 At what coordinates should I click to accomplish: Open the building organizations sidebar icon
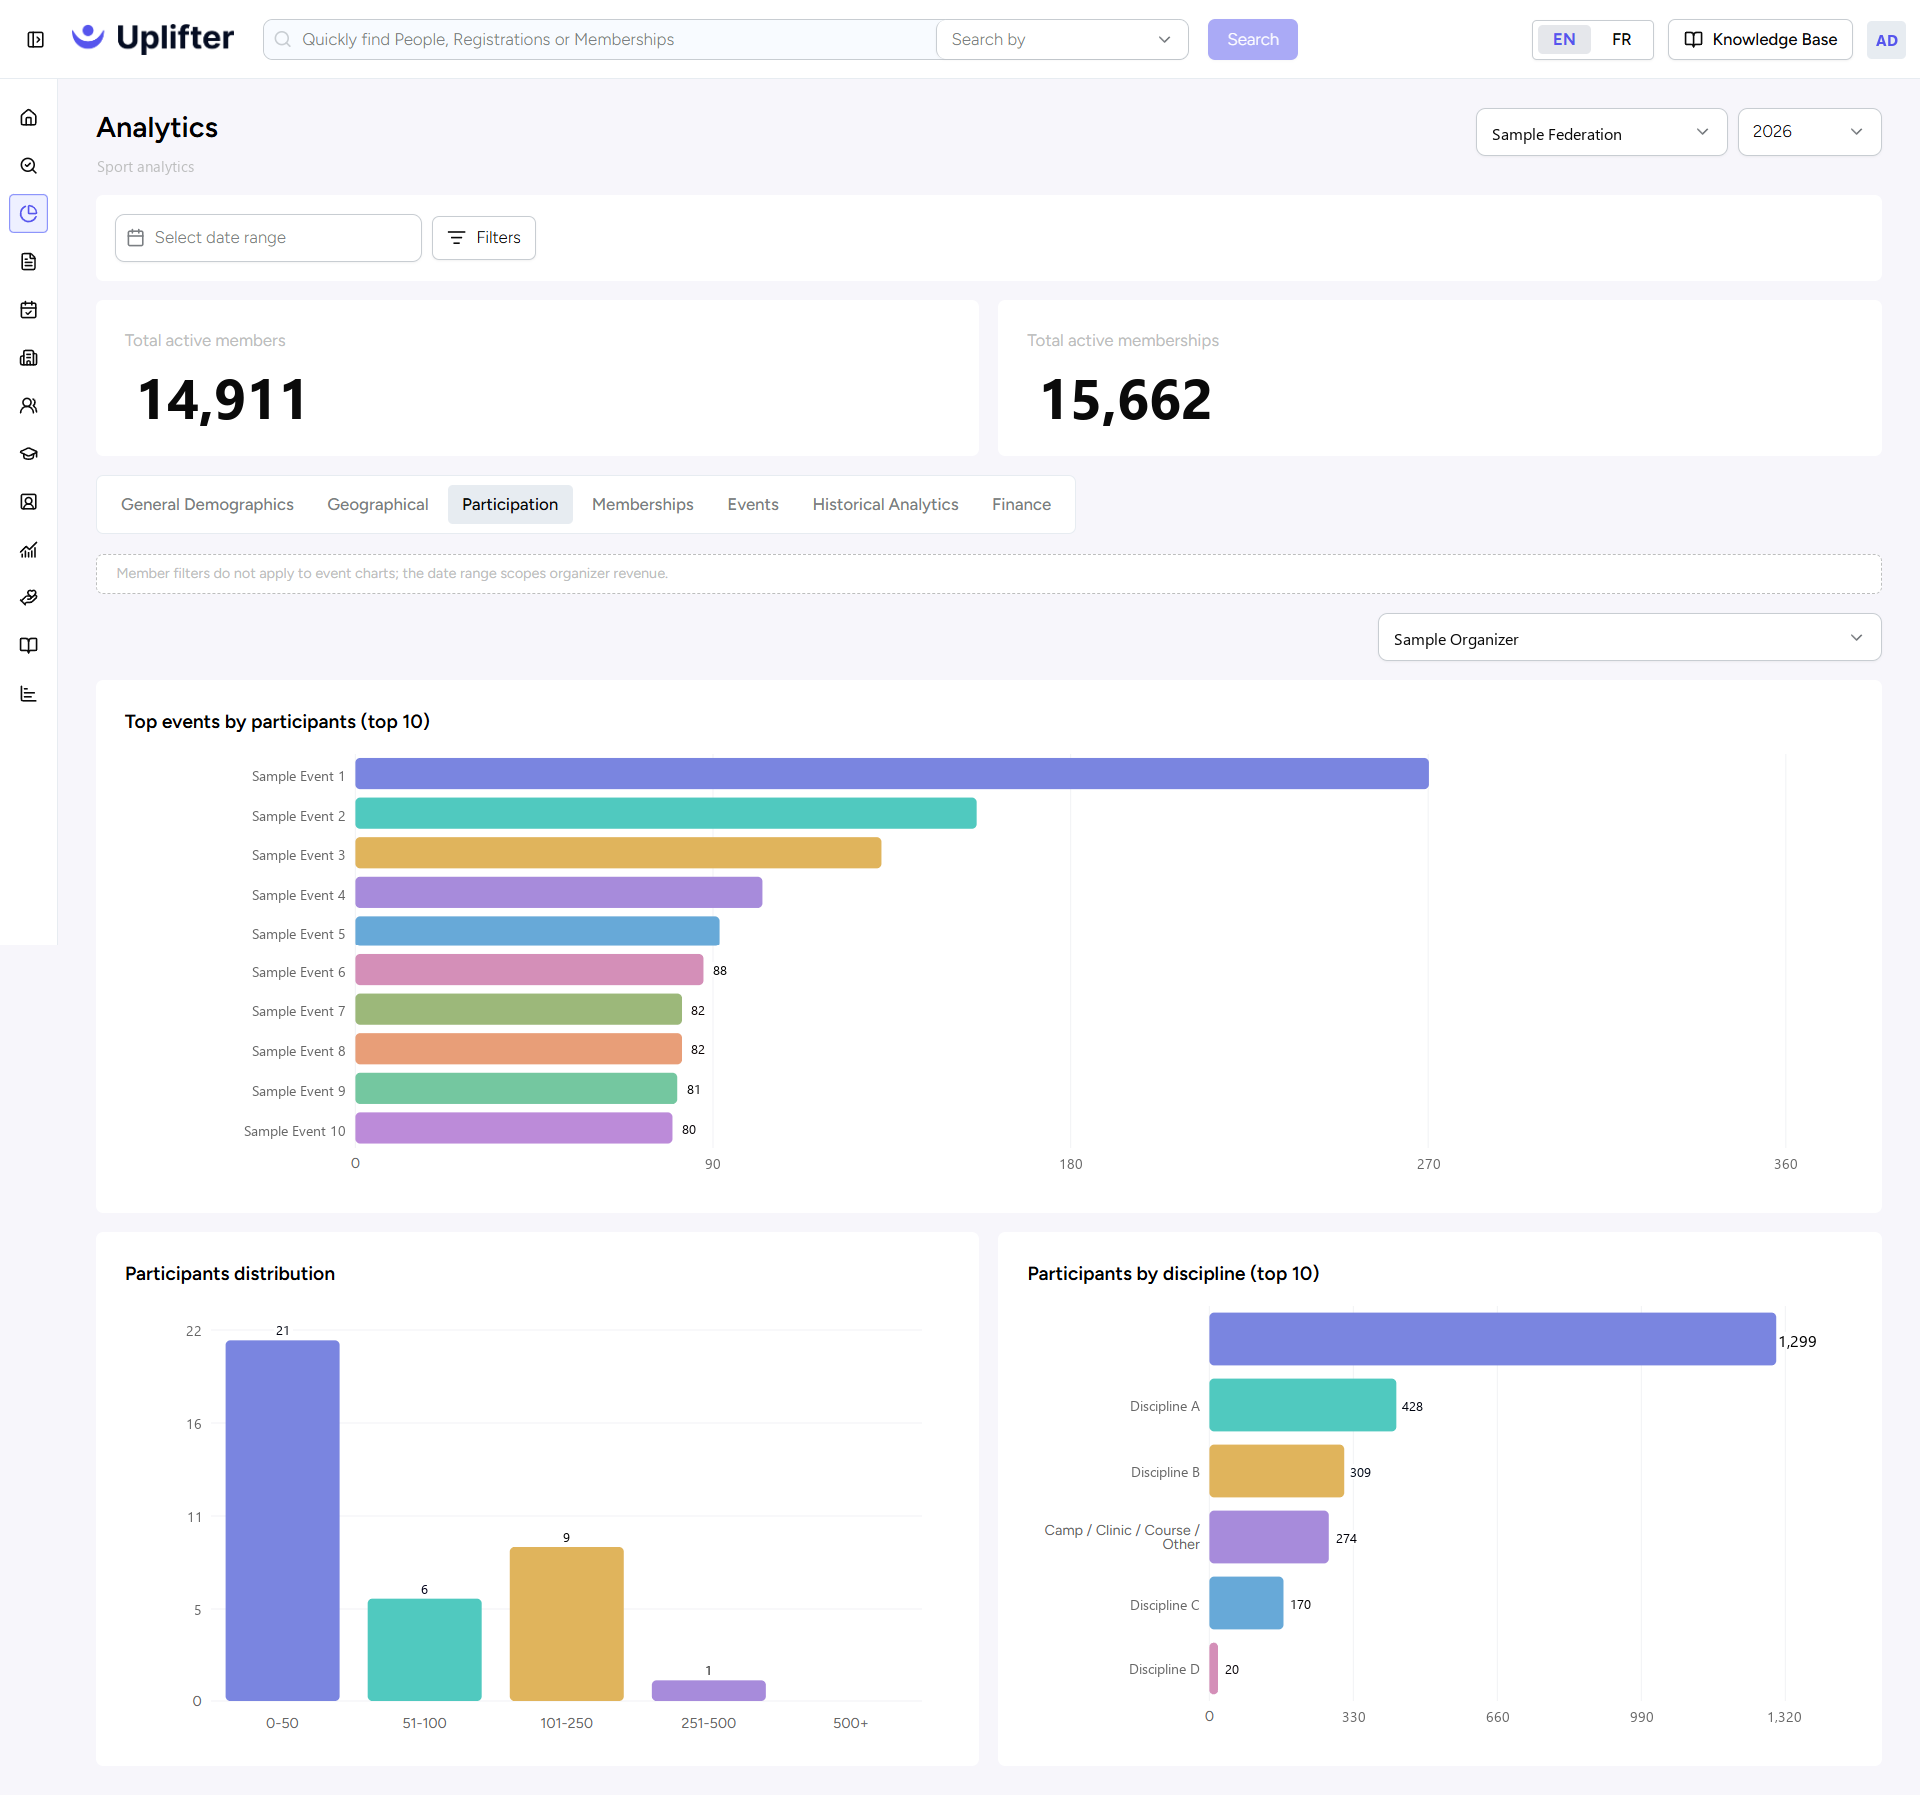29,358
